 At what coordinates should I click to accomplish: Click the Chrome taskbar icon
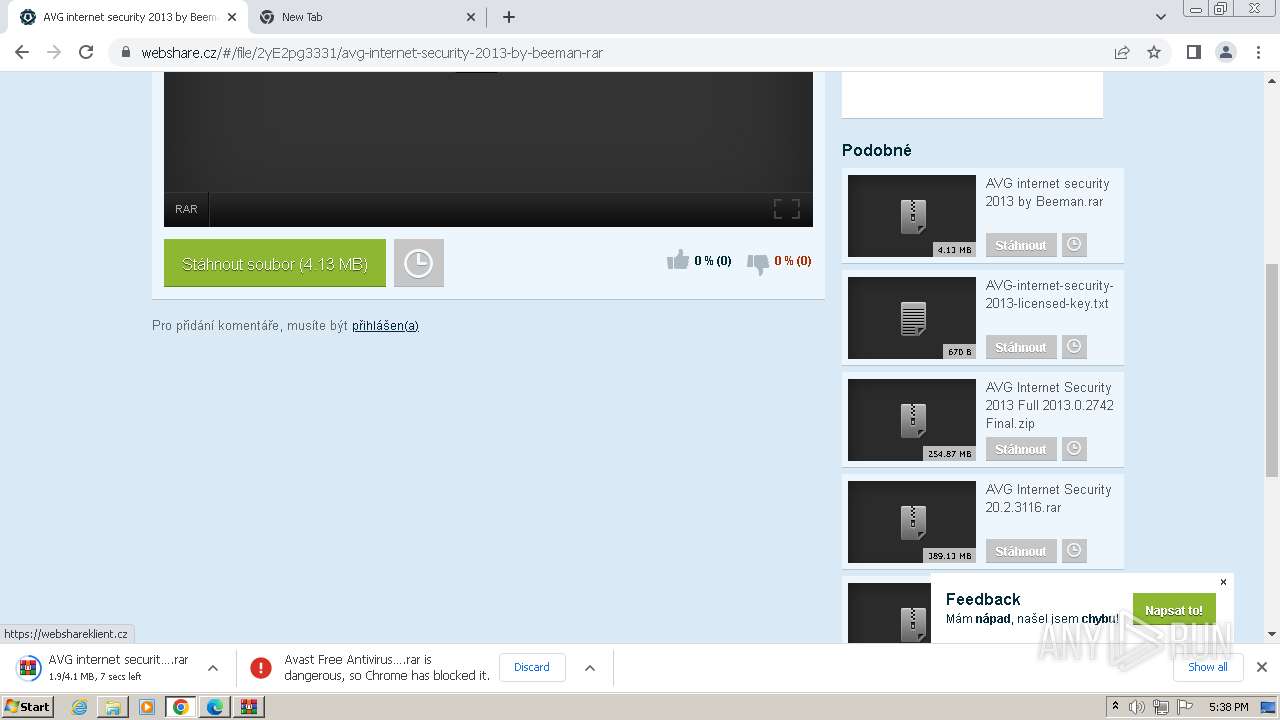[x=181, y=707]
